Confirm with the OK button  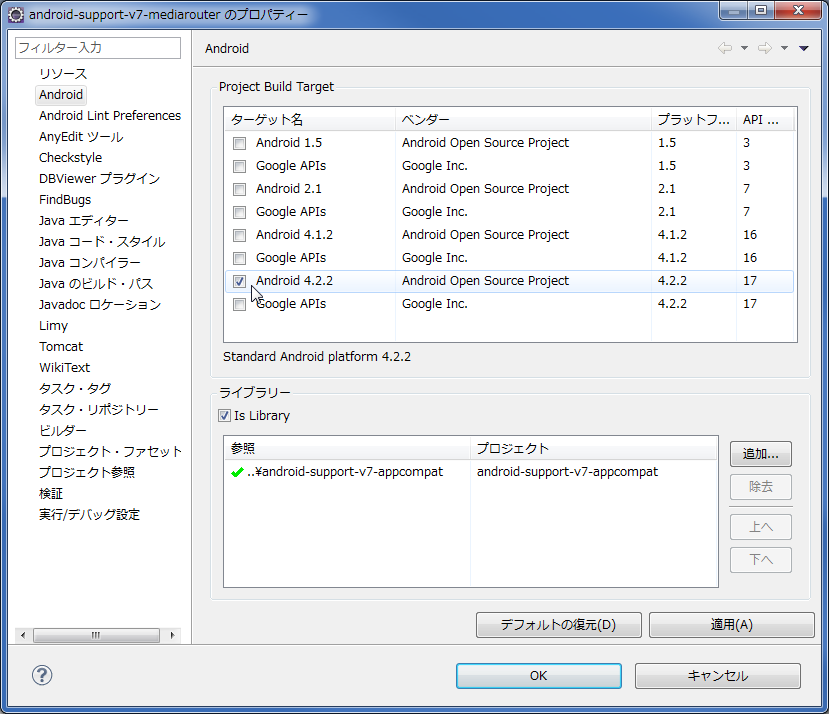pyautogui.click(x=539, y=676)
